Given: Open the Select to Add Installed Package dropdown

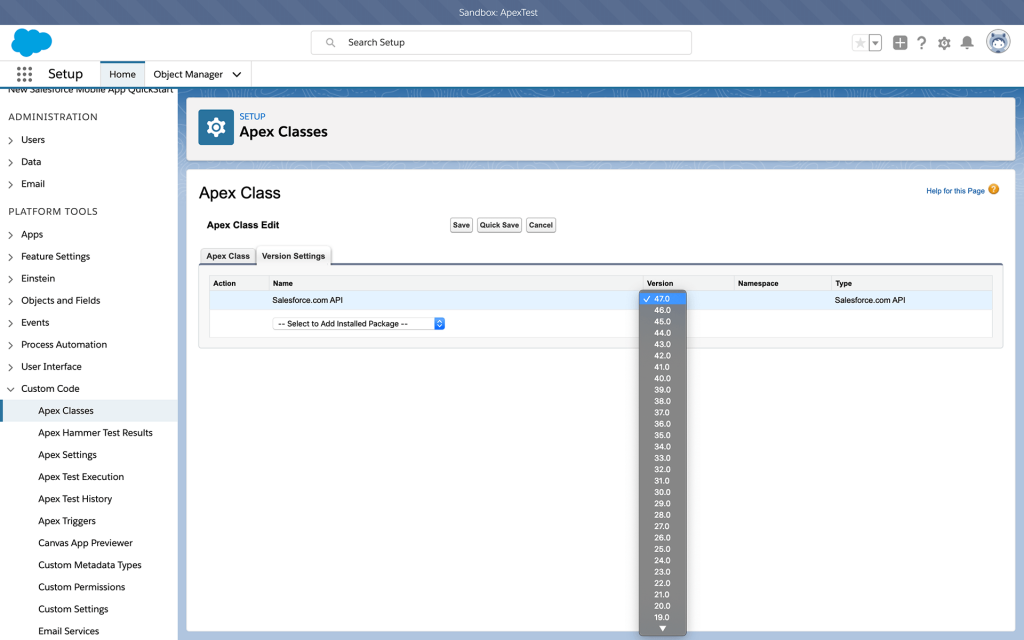Looking at the screenshot, I should point(358,324).
